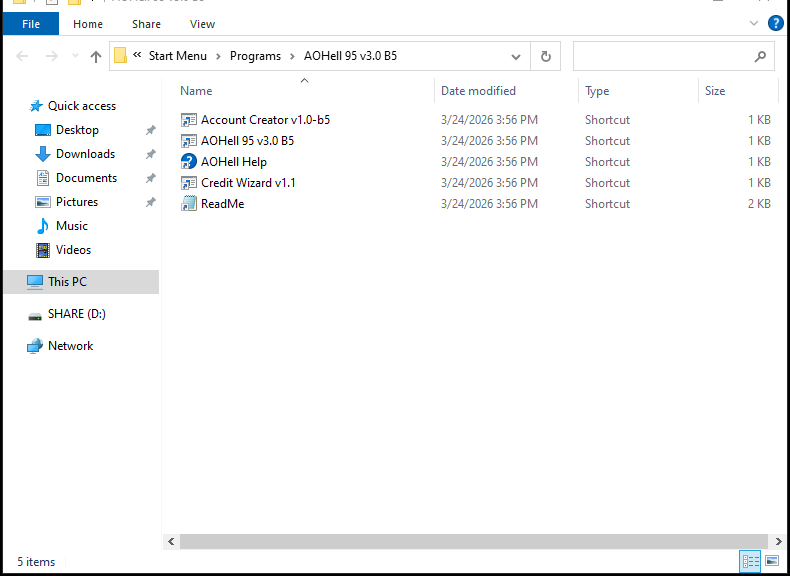
Task: Click the pin icon next to Pictures
Action: click(150, 202)
